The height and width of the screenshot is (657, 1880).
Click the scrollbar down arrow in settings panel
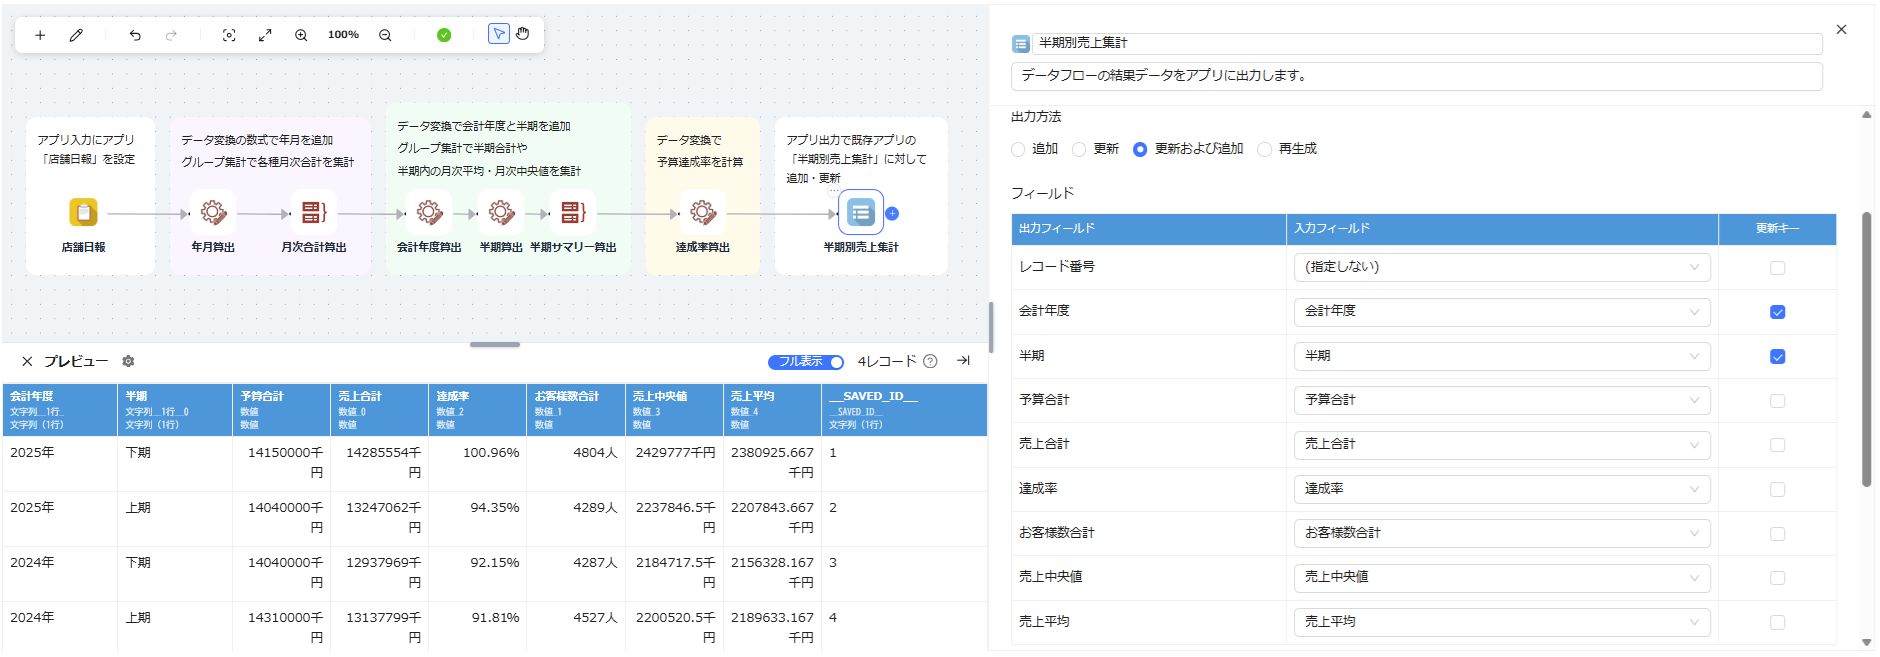click(x=1866, y=642)
